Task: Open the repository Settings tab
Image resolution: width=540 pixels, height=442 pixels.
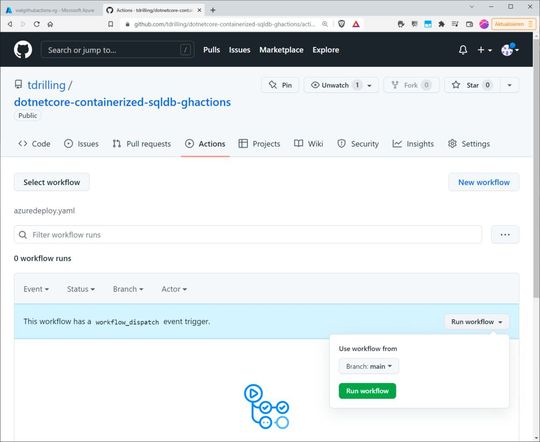Action: (469, 144)
